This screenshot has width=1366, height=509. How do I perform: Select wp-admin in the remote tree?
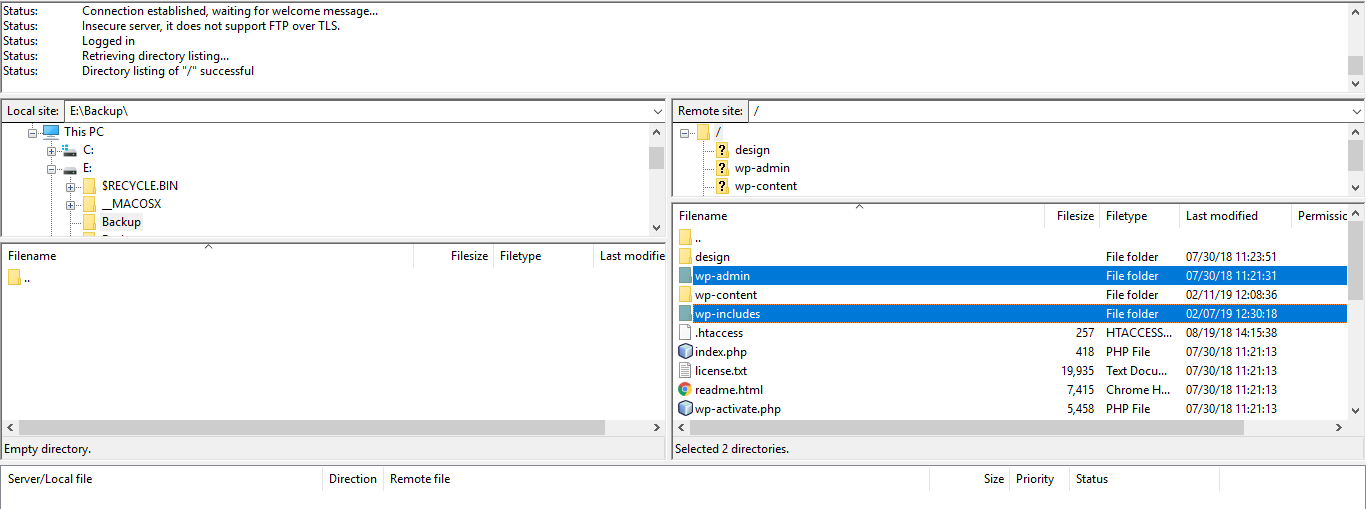762,168
